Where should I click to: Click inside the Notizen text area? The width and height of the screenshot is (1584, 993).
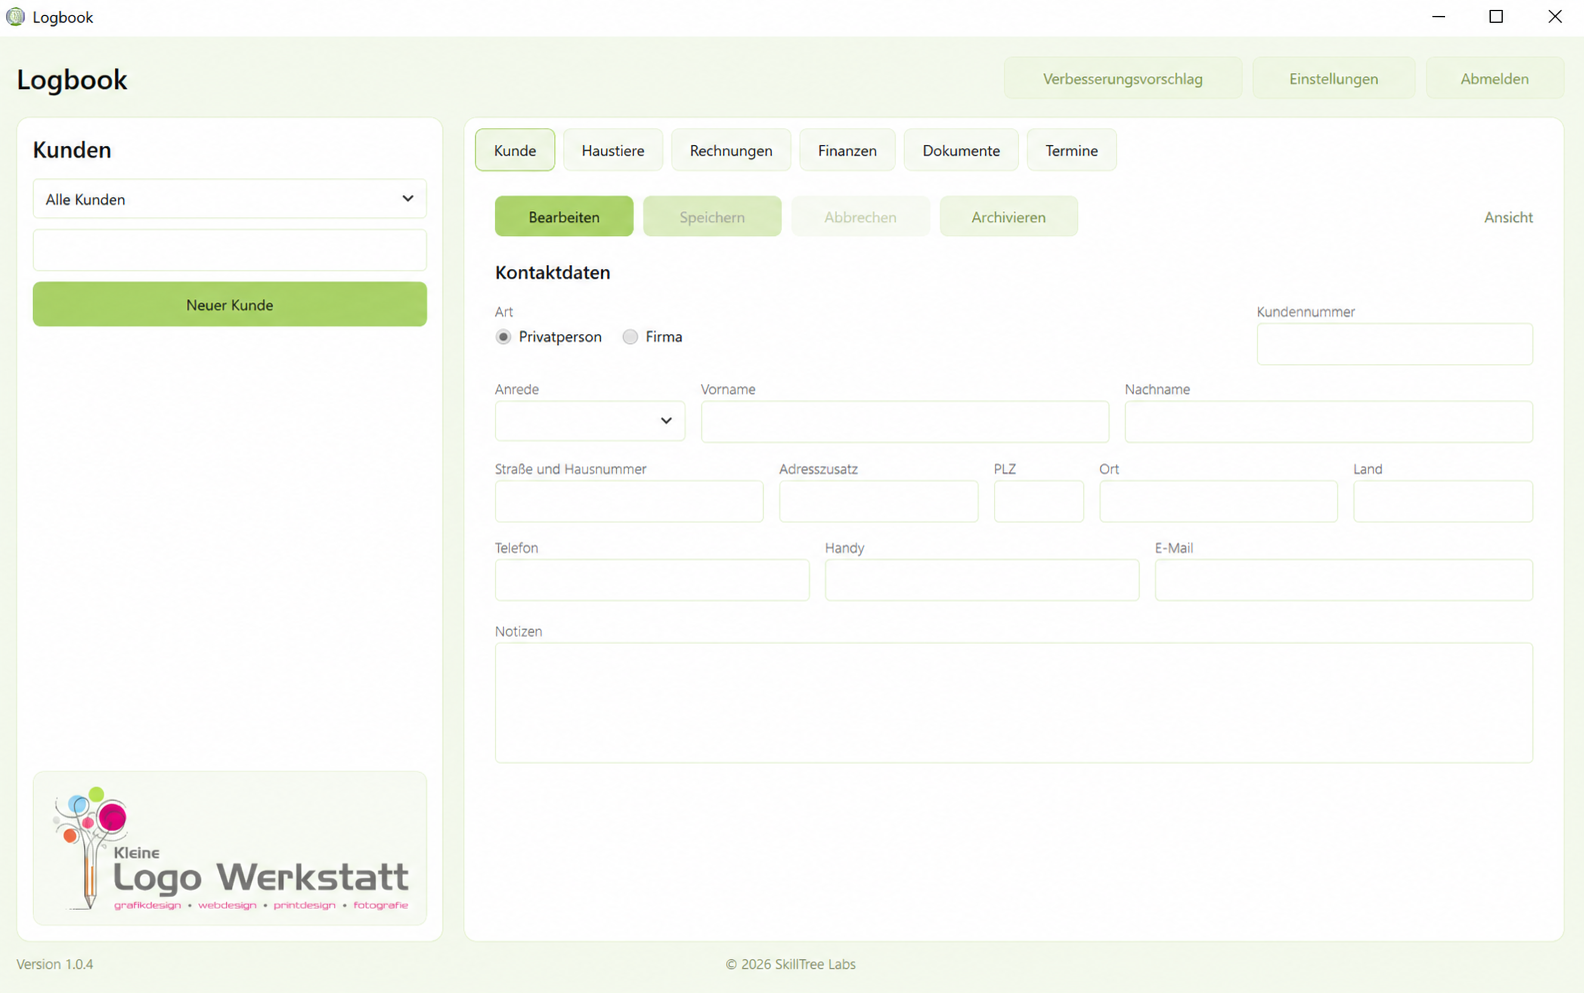1014,703
